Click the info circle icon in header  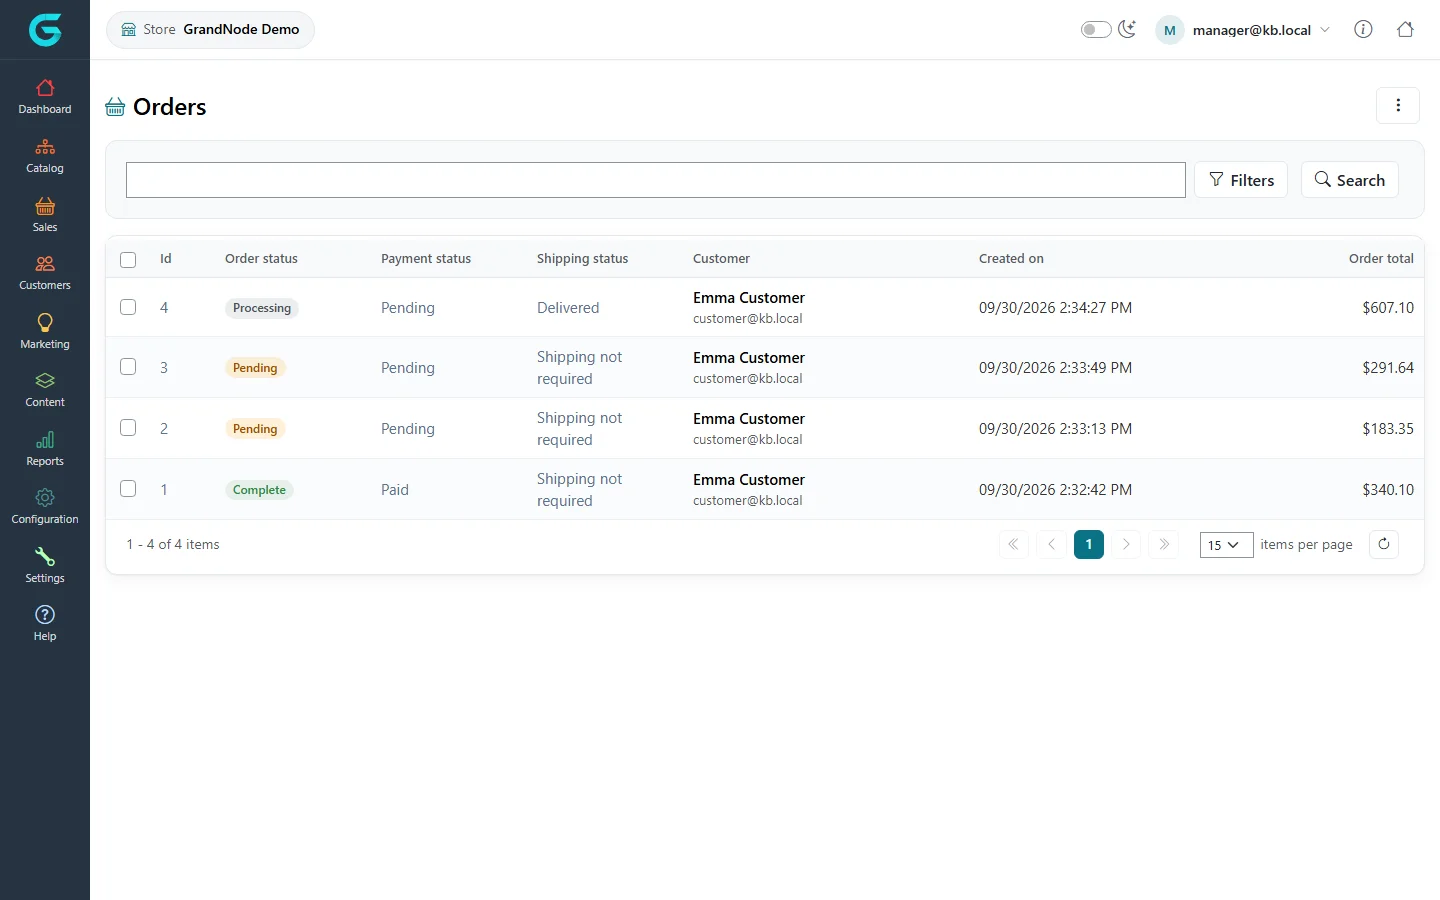(1363, 29)
